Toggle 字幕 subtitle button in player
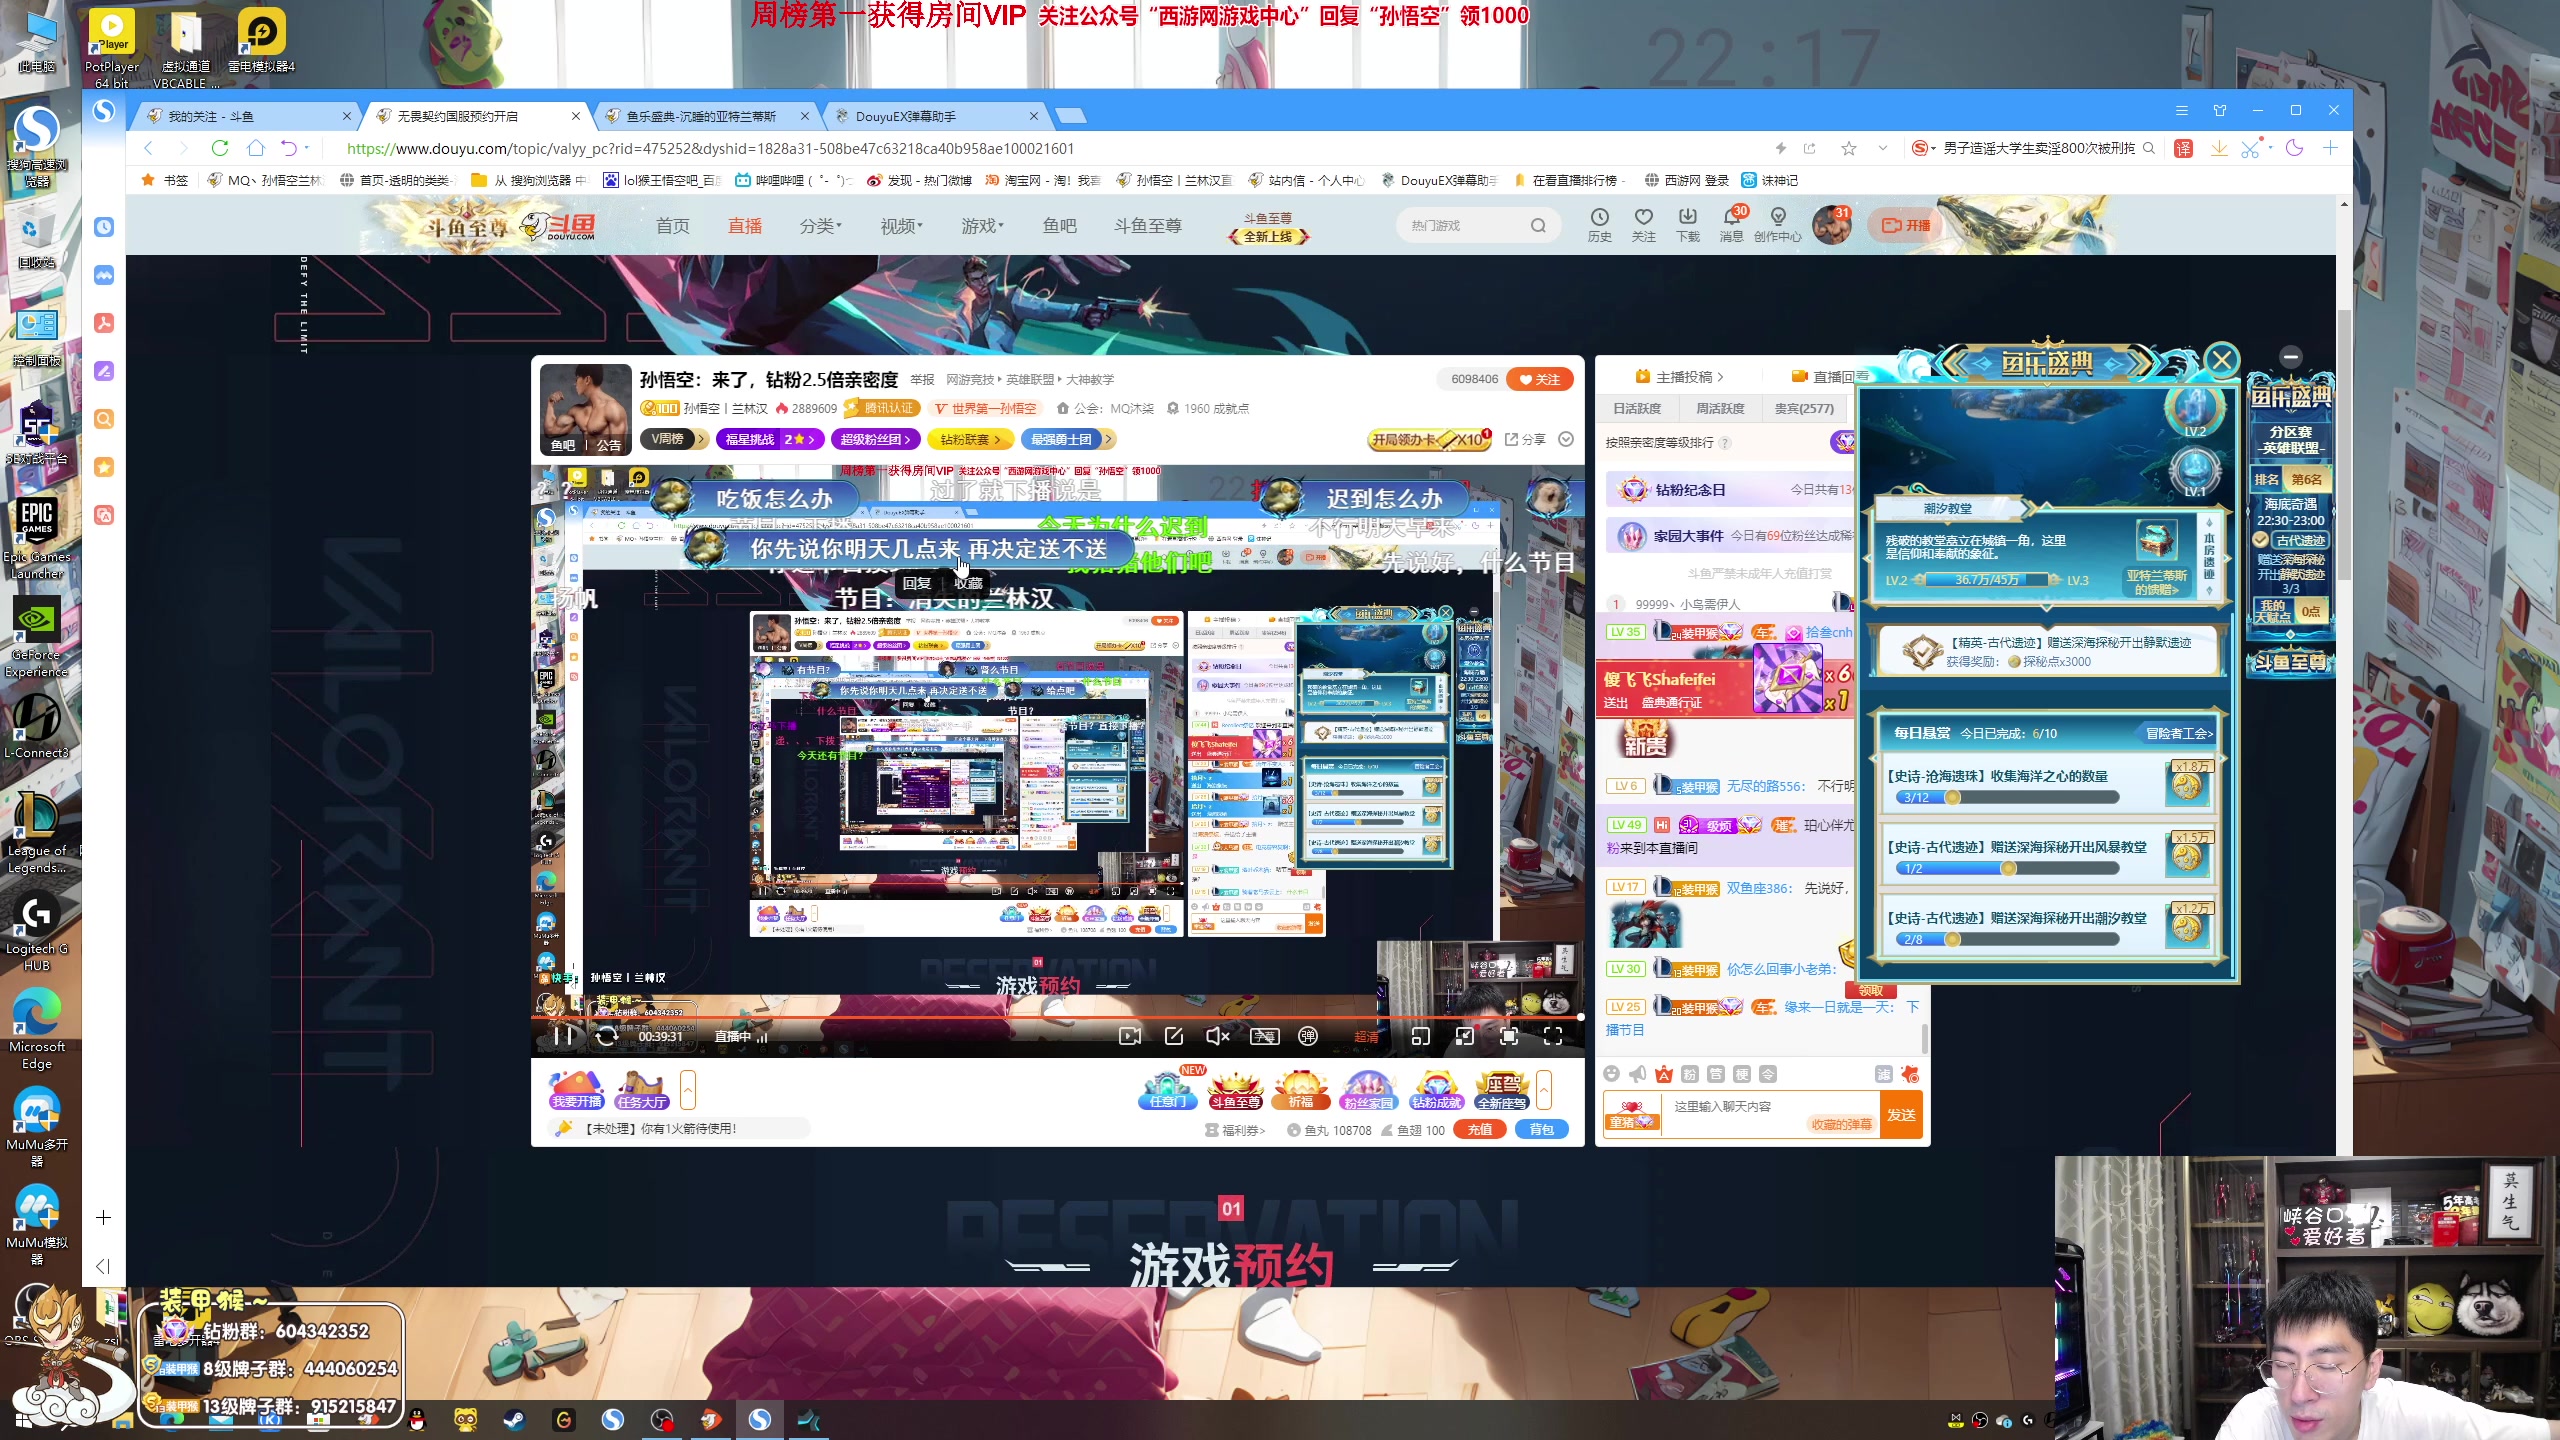Screen dimensions: 2560x1440 tap(1264, 1036)
